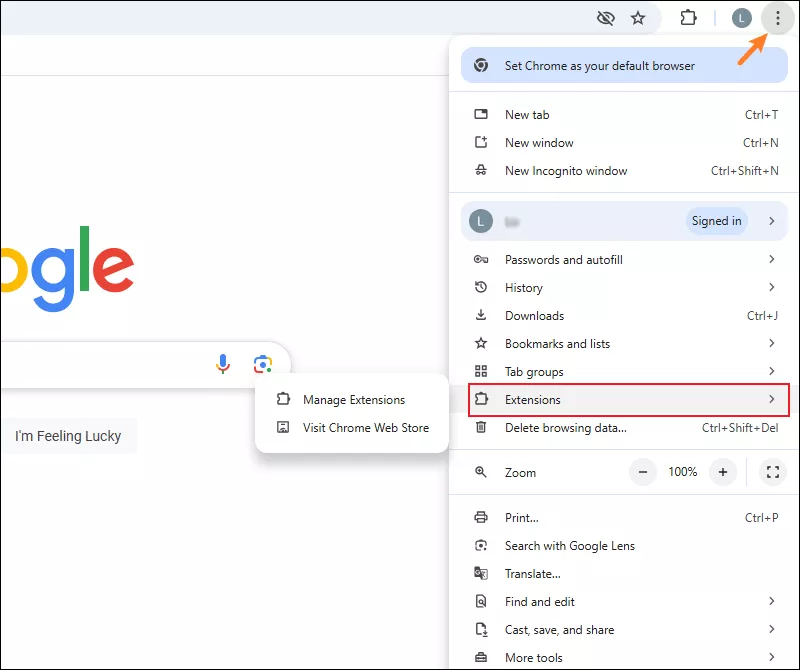Image resolution: width=800 pixels, height=670 pixels.
Task: Click the Downloads arrow icon
Action: tap(481, 315)
